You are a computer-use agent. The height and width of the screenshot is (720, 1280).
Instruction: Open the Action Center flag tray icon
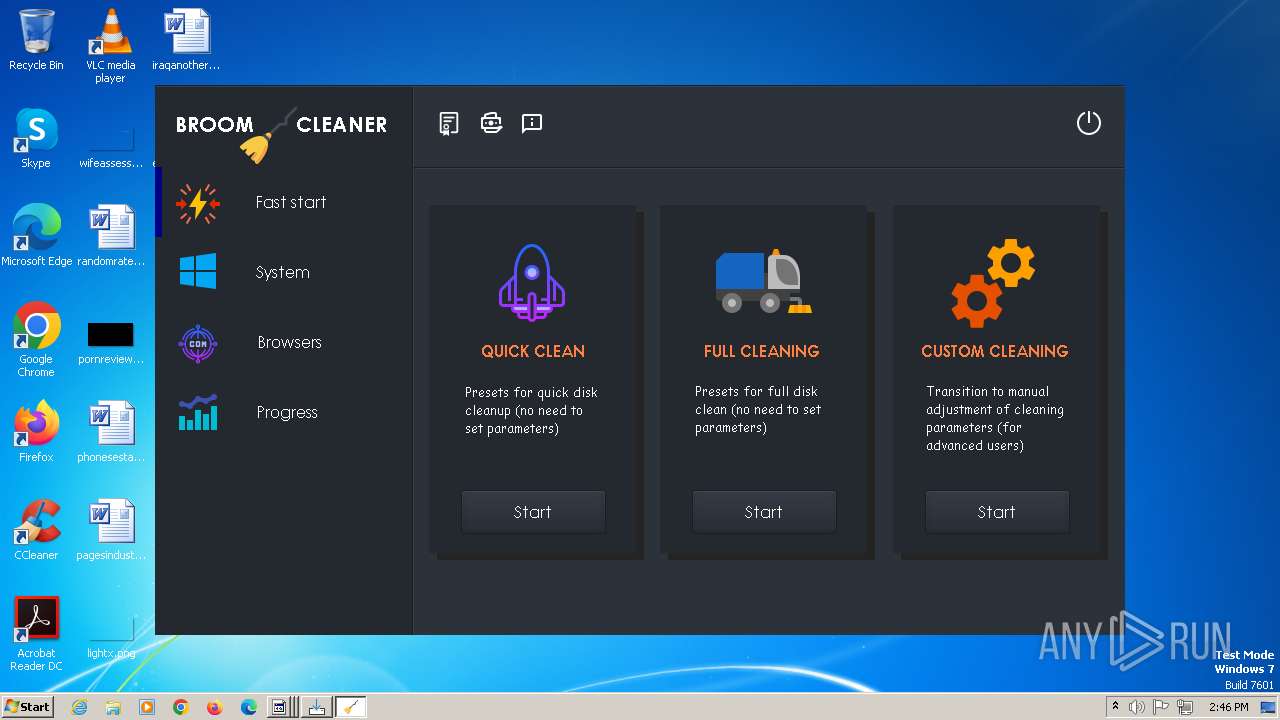click(1162, 707)
